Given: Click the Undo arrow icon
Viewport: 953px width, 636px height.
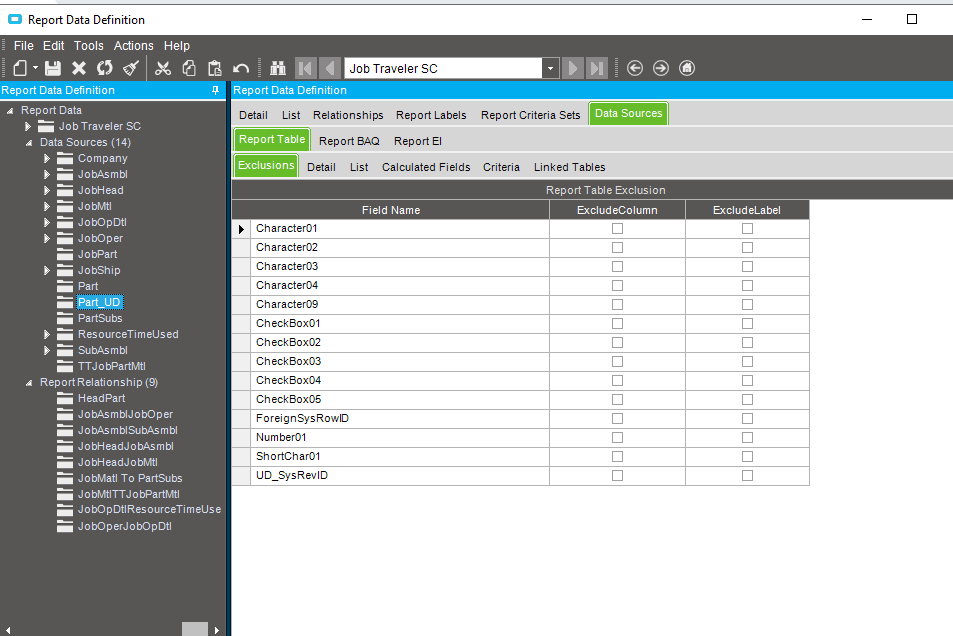Looking at the screenshot, I should pyautogui.click(x=241, y=68).
